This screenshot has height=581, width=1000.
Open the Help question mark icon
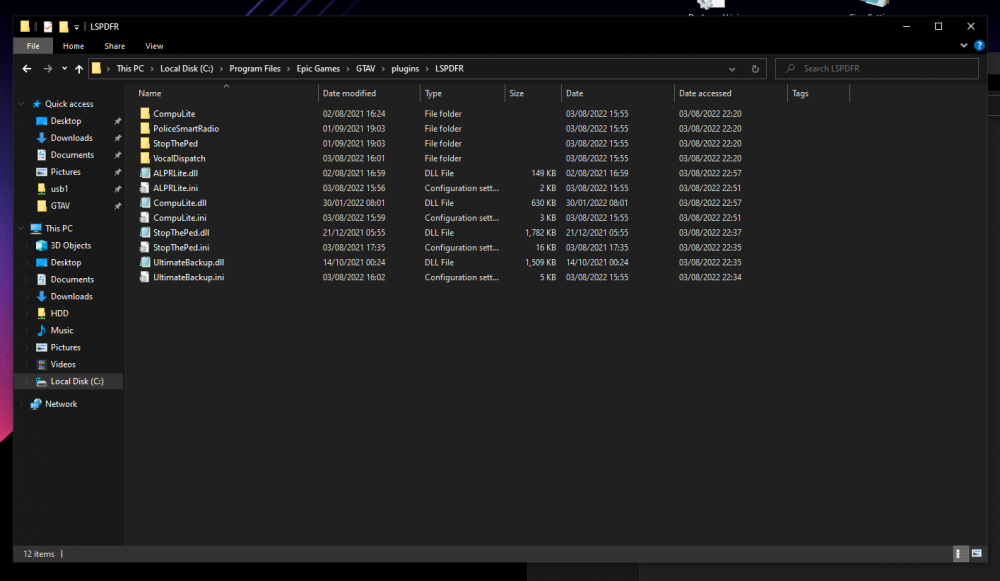pos(979,45)
